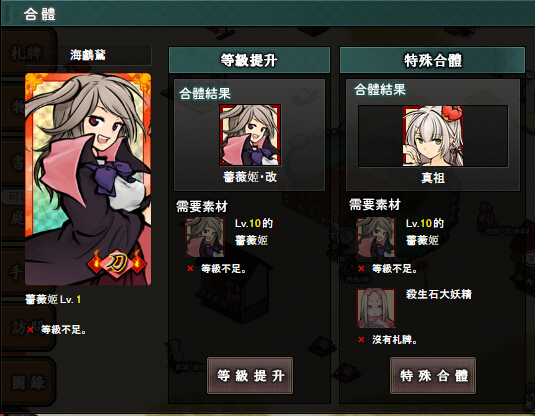Open the dimmed 札牌 sidebar menu
Screen dimensions: 535x416
[26, 54]
